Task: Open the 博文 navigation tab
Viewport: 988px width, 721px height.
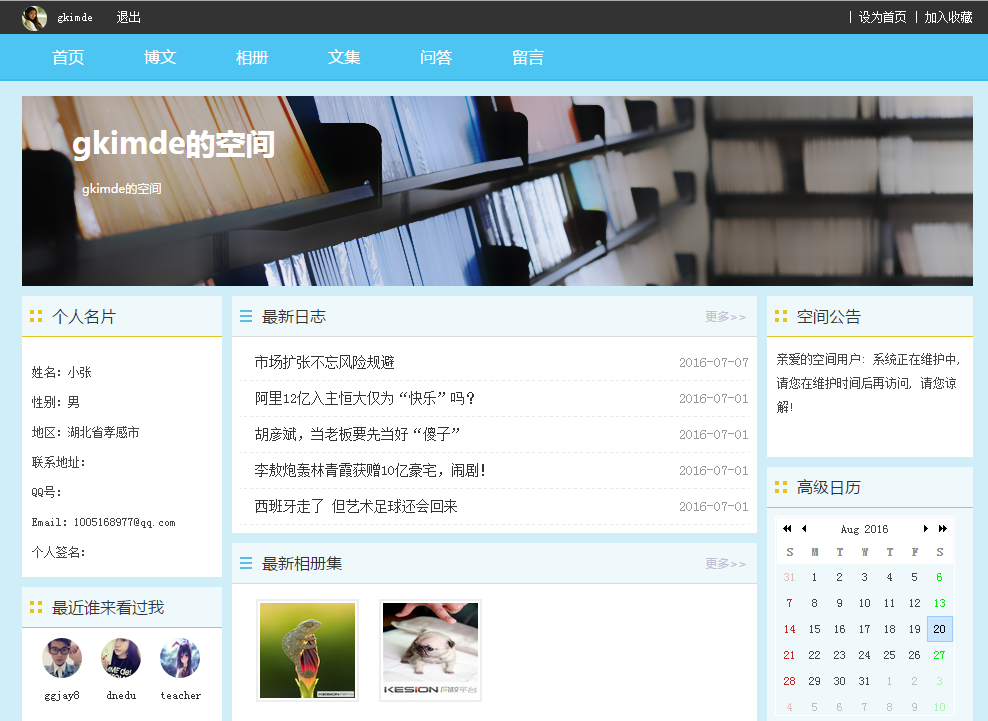Action: (x=160, y=58)
